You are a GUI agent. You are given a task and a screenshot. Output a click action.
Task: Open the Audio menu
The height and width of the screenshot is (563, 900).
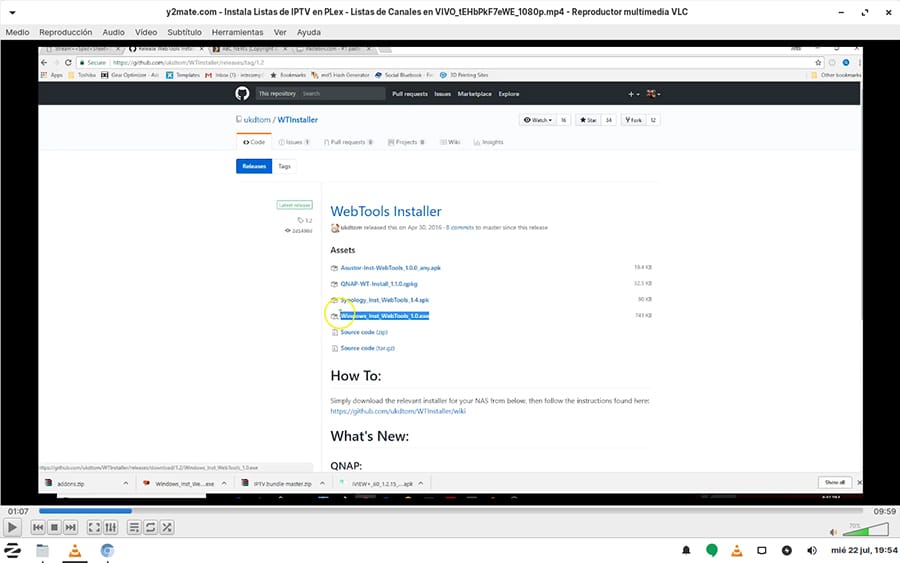(x=113, y=32)
